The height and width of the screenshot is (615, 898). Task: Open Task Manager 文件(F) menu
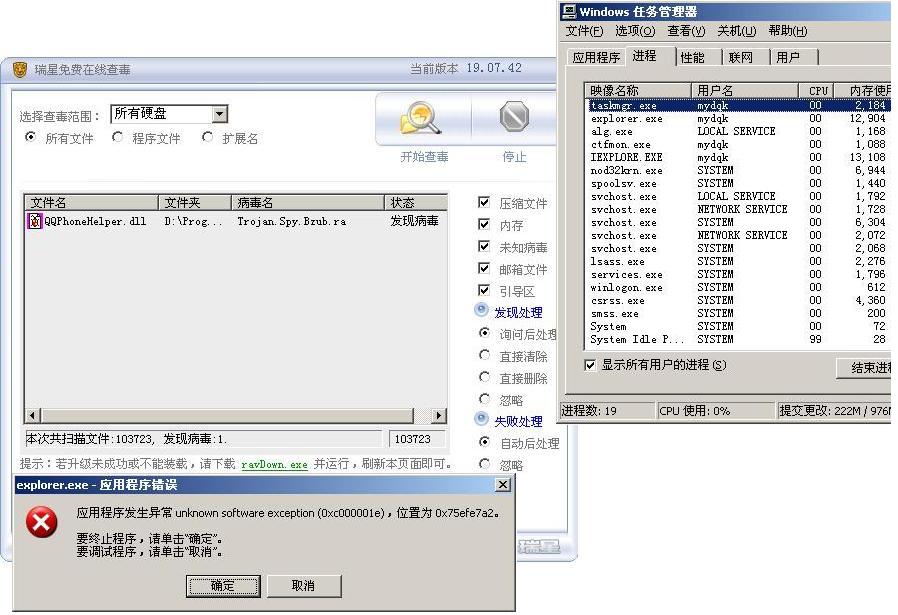584,31
